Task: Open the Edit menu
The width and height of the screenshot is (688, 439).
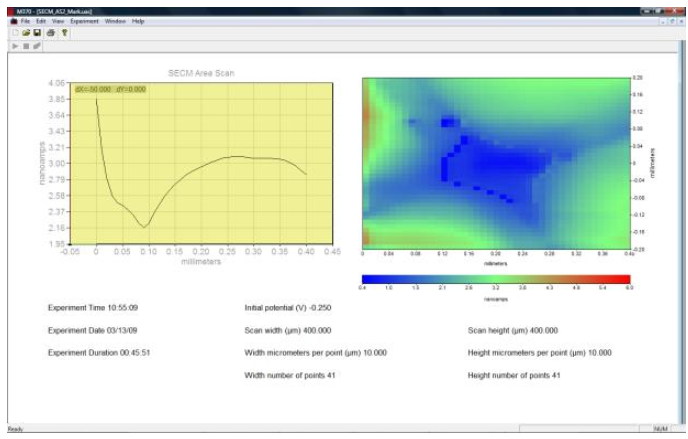Action: pyautogui.click(x=40, y=21)
